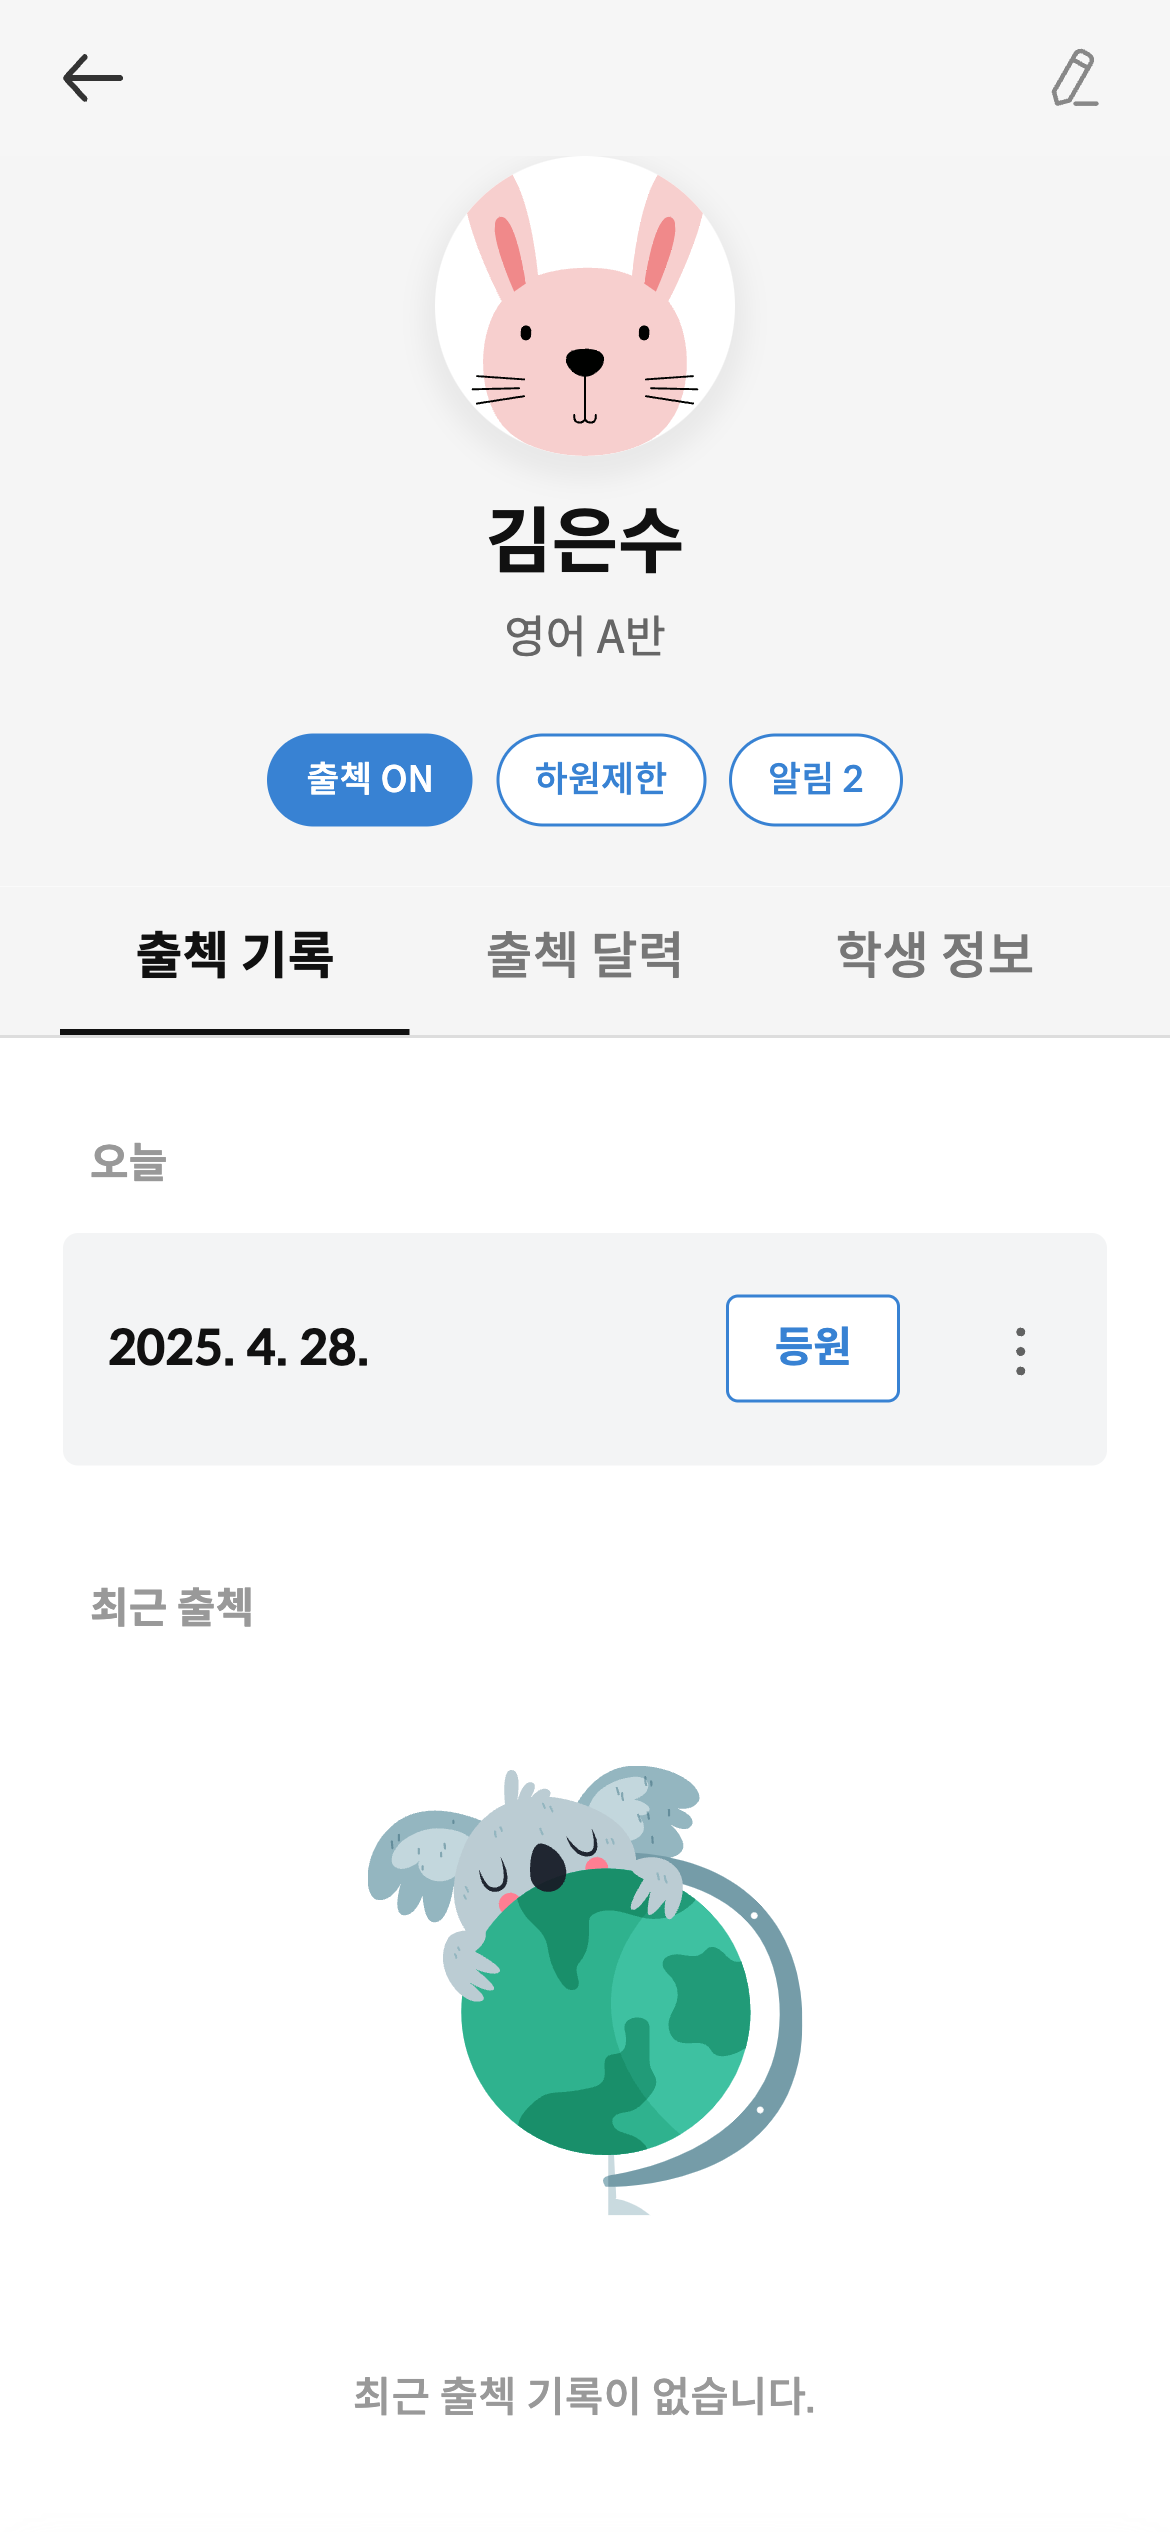1170x2532 pixels.
Task: Go to the 학생 정보 tab
Action: 934,955
